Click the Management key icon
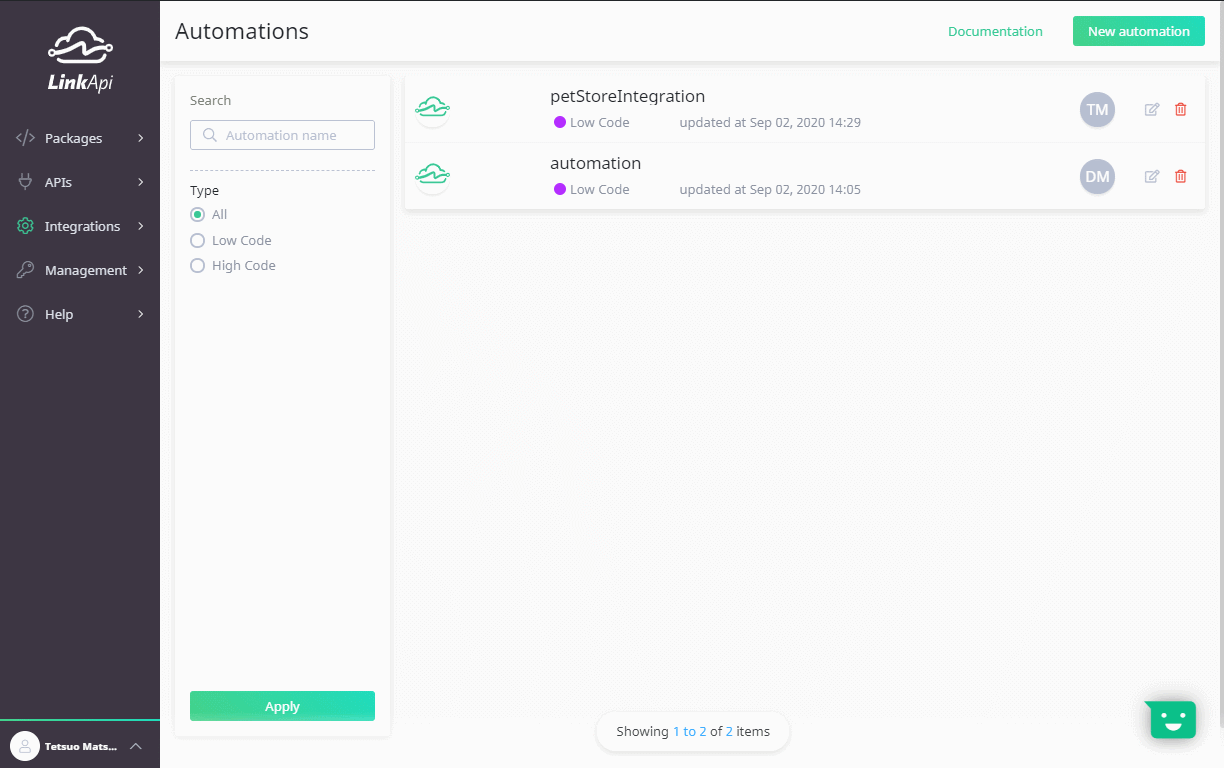 tap(26, 270)
